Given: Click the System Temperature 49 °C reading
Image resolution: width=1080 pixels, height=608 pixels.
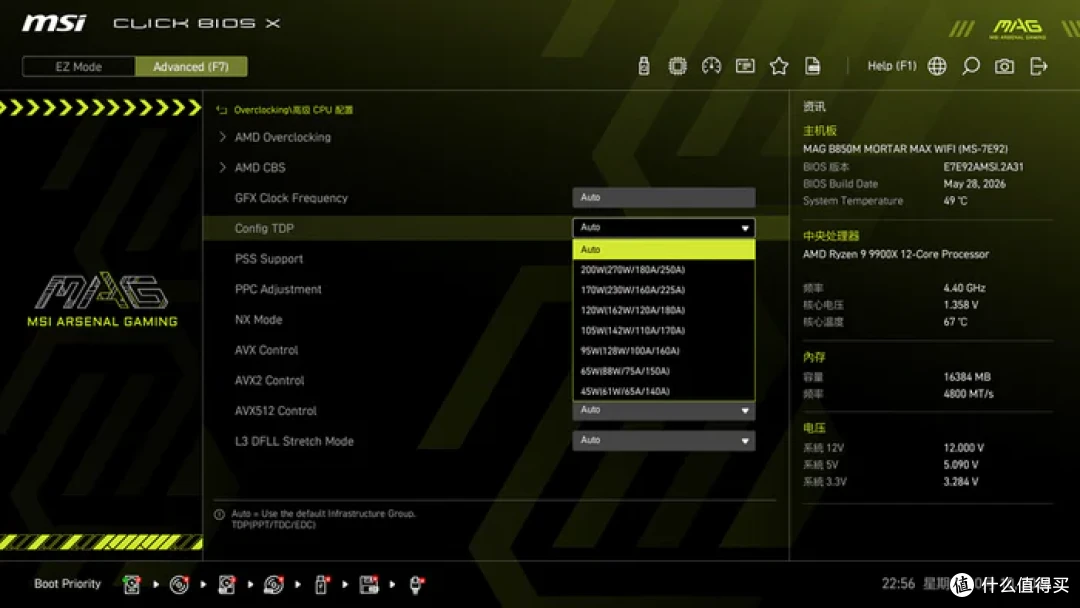Looking at the screenshot, I should (x=955, y=201).
